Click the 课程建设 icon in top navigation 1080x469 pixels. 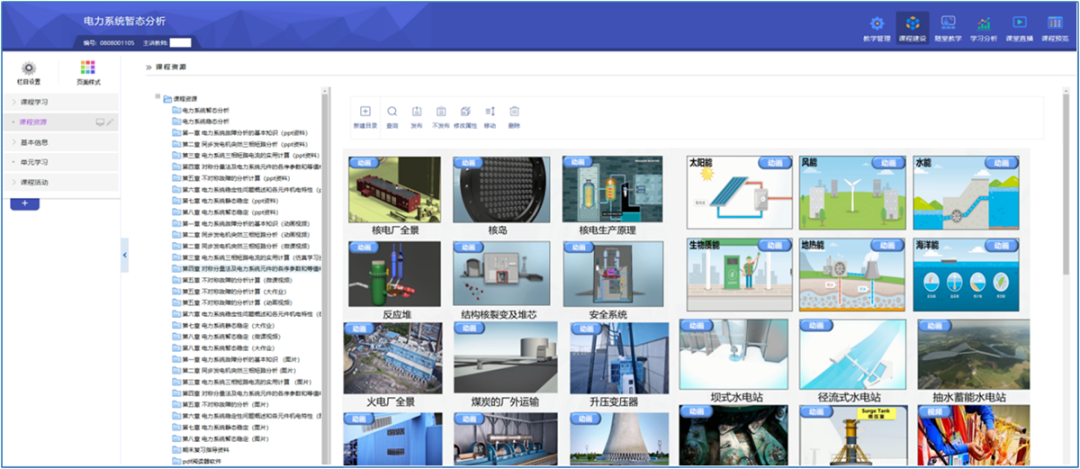912,23
